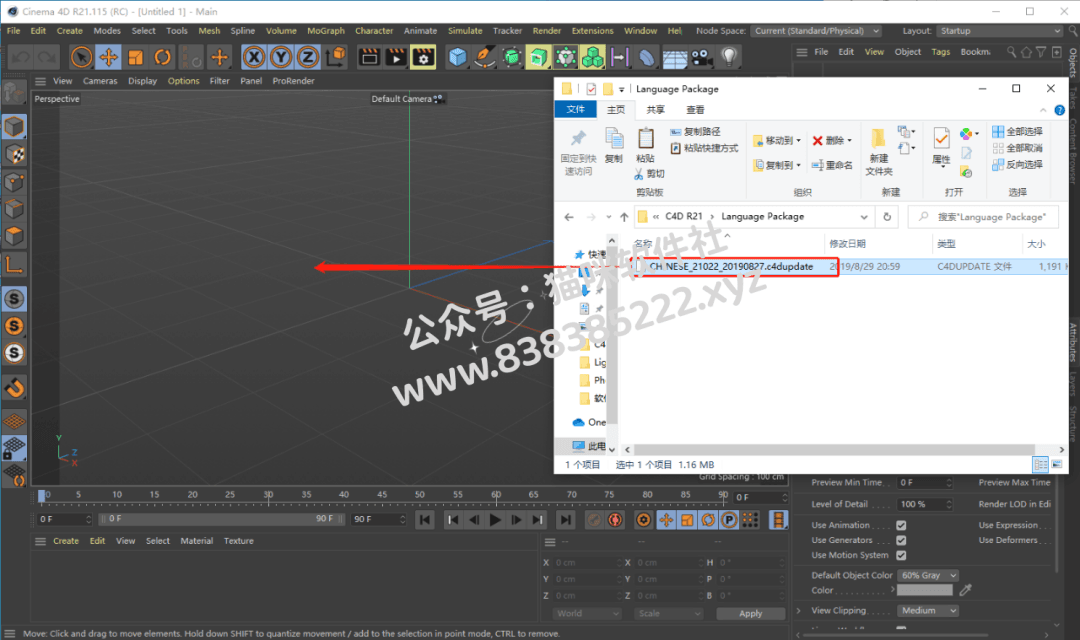1080x640 pixels.
Task: Toggle X-axis lock
Action: pyautogui.click(x=254, y=57)
